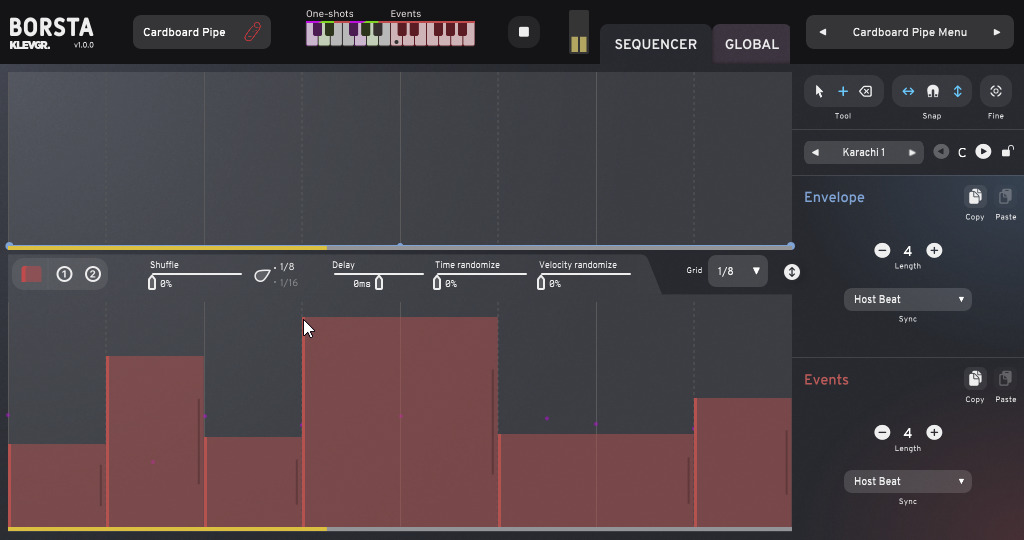Open Envelope Host Beat sync dropdown
Screen dimensions: 1024x540
coord(907,299)
